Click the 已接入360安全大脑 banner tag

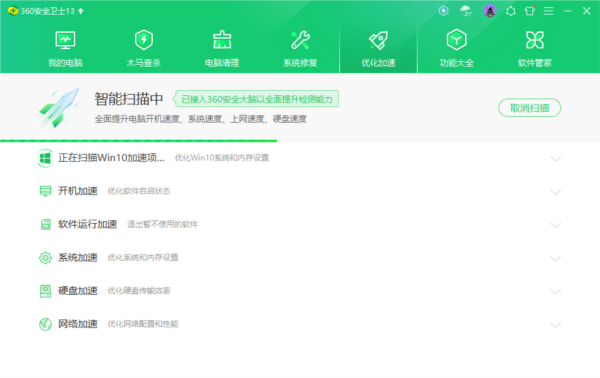coord(256,99)
